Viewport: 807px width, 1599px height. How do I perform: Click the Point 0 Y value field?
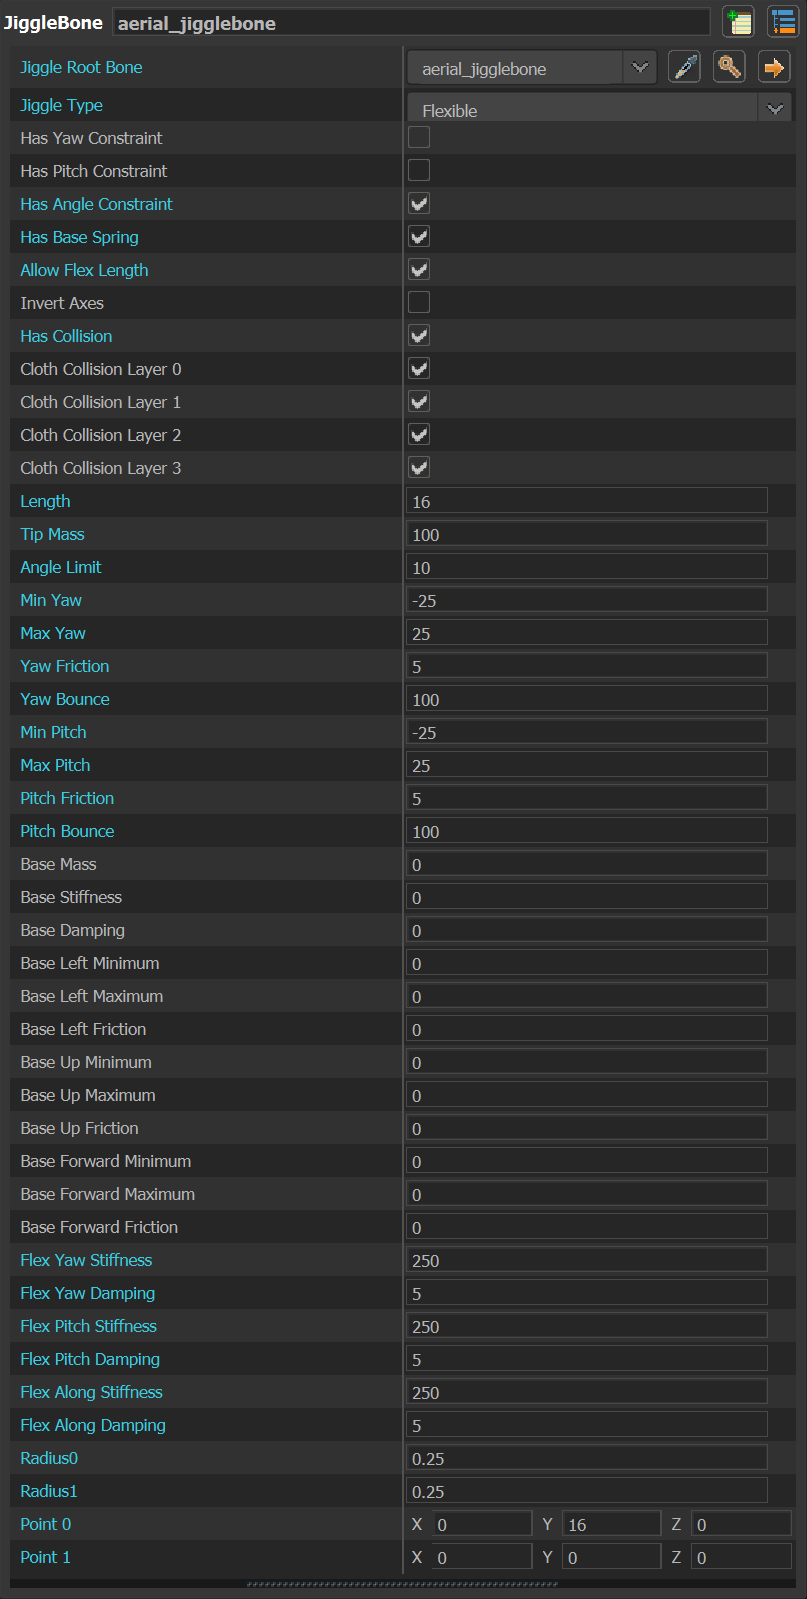pyautogui.click(x=611, y=1525)
